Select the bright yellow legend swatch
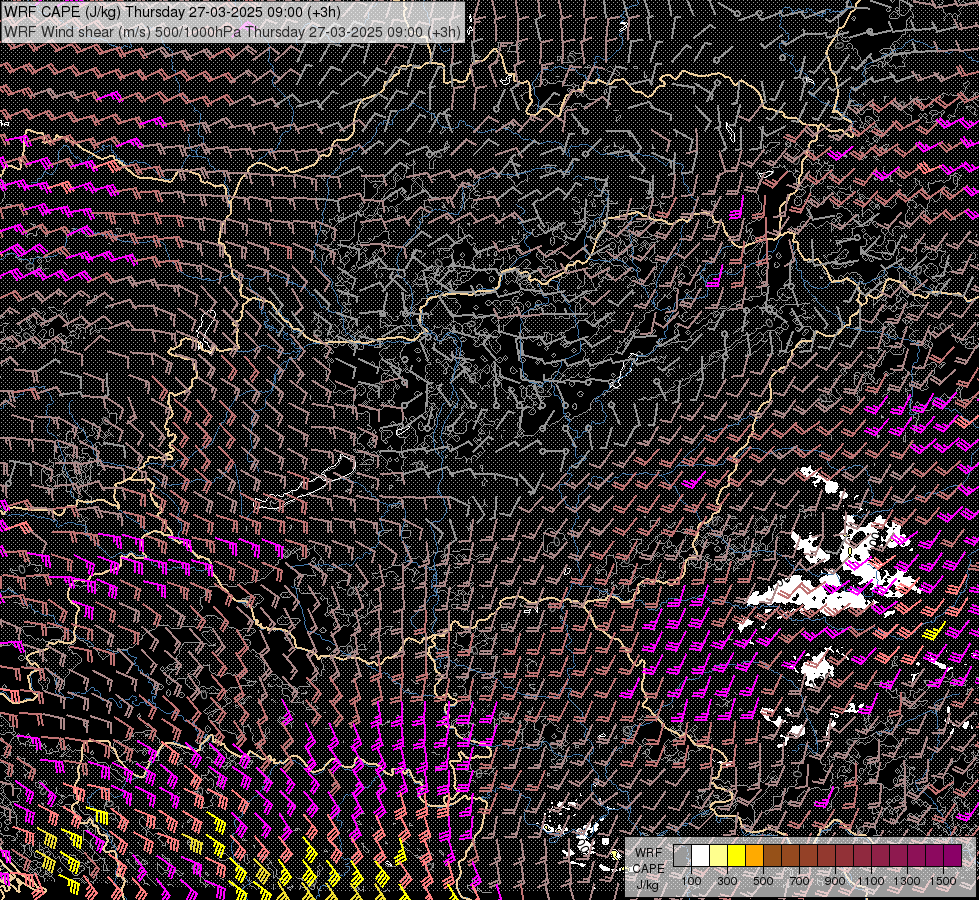 tap(737, 855)
